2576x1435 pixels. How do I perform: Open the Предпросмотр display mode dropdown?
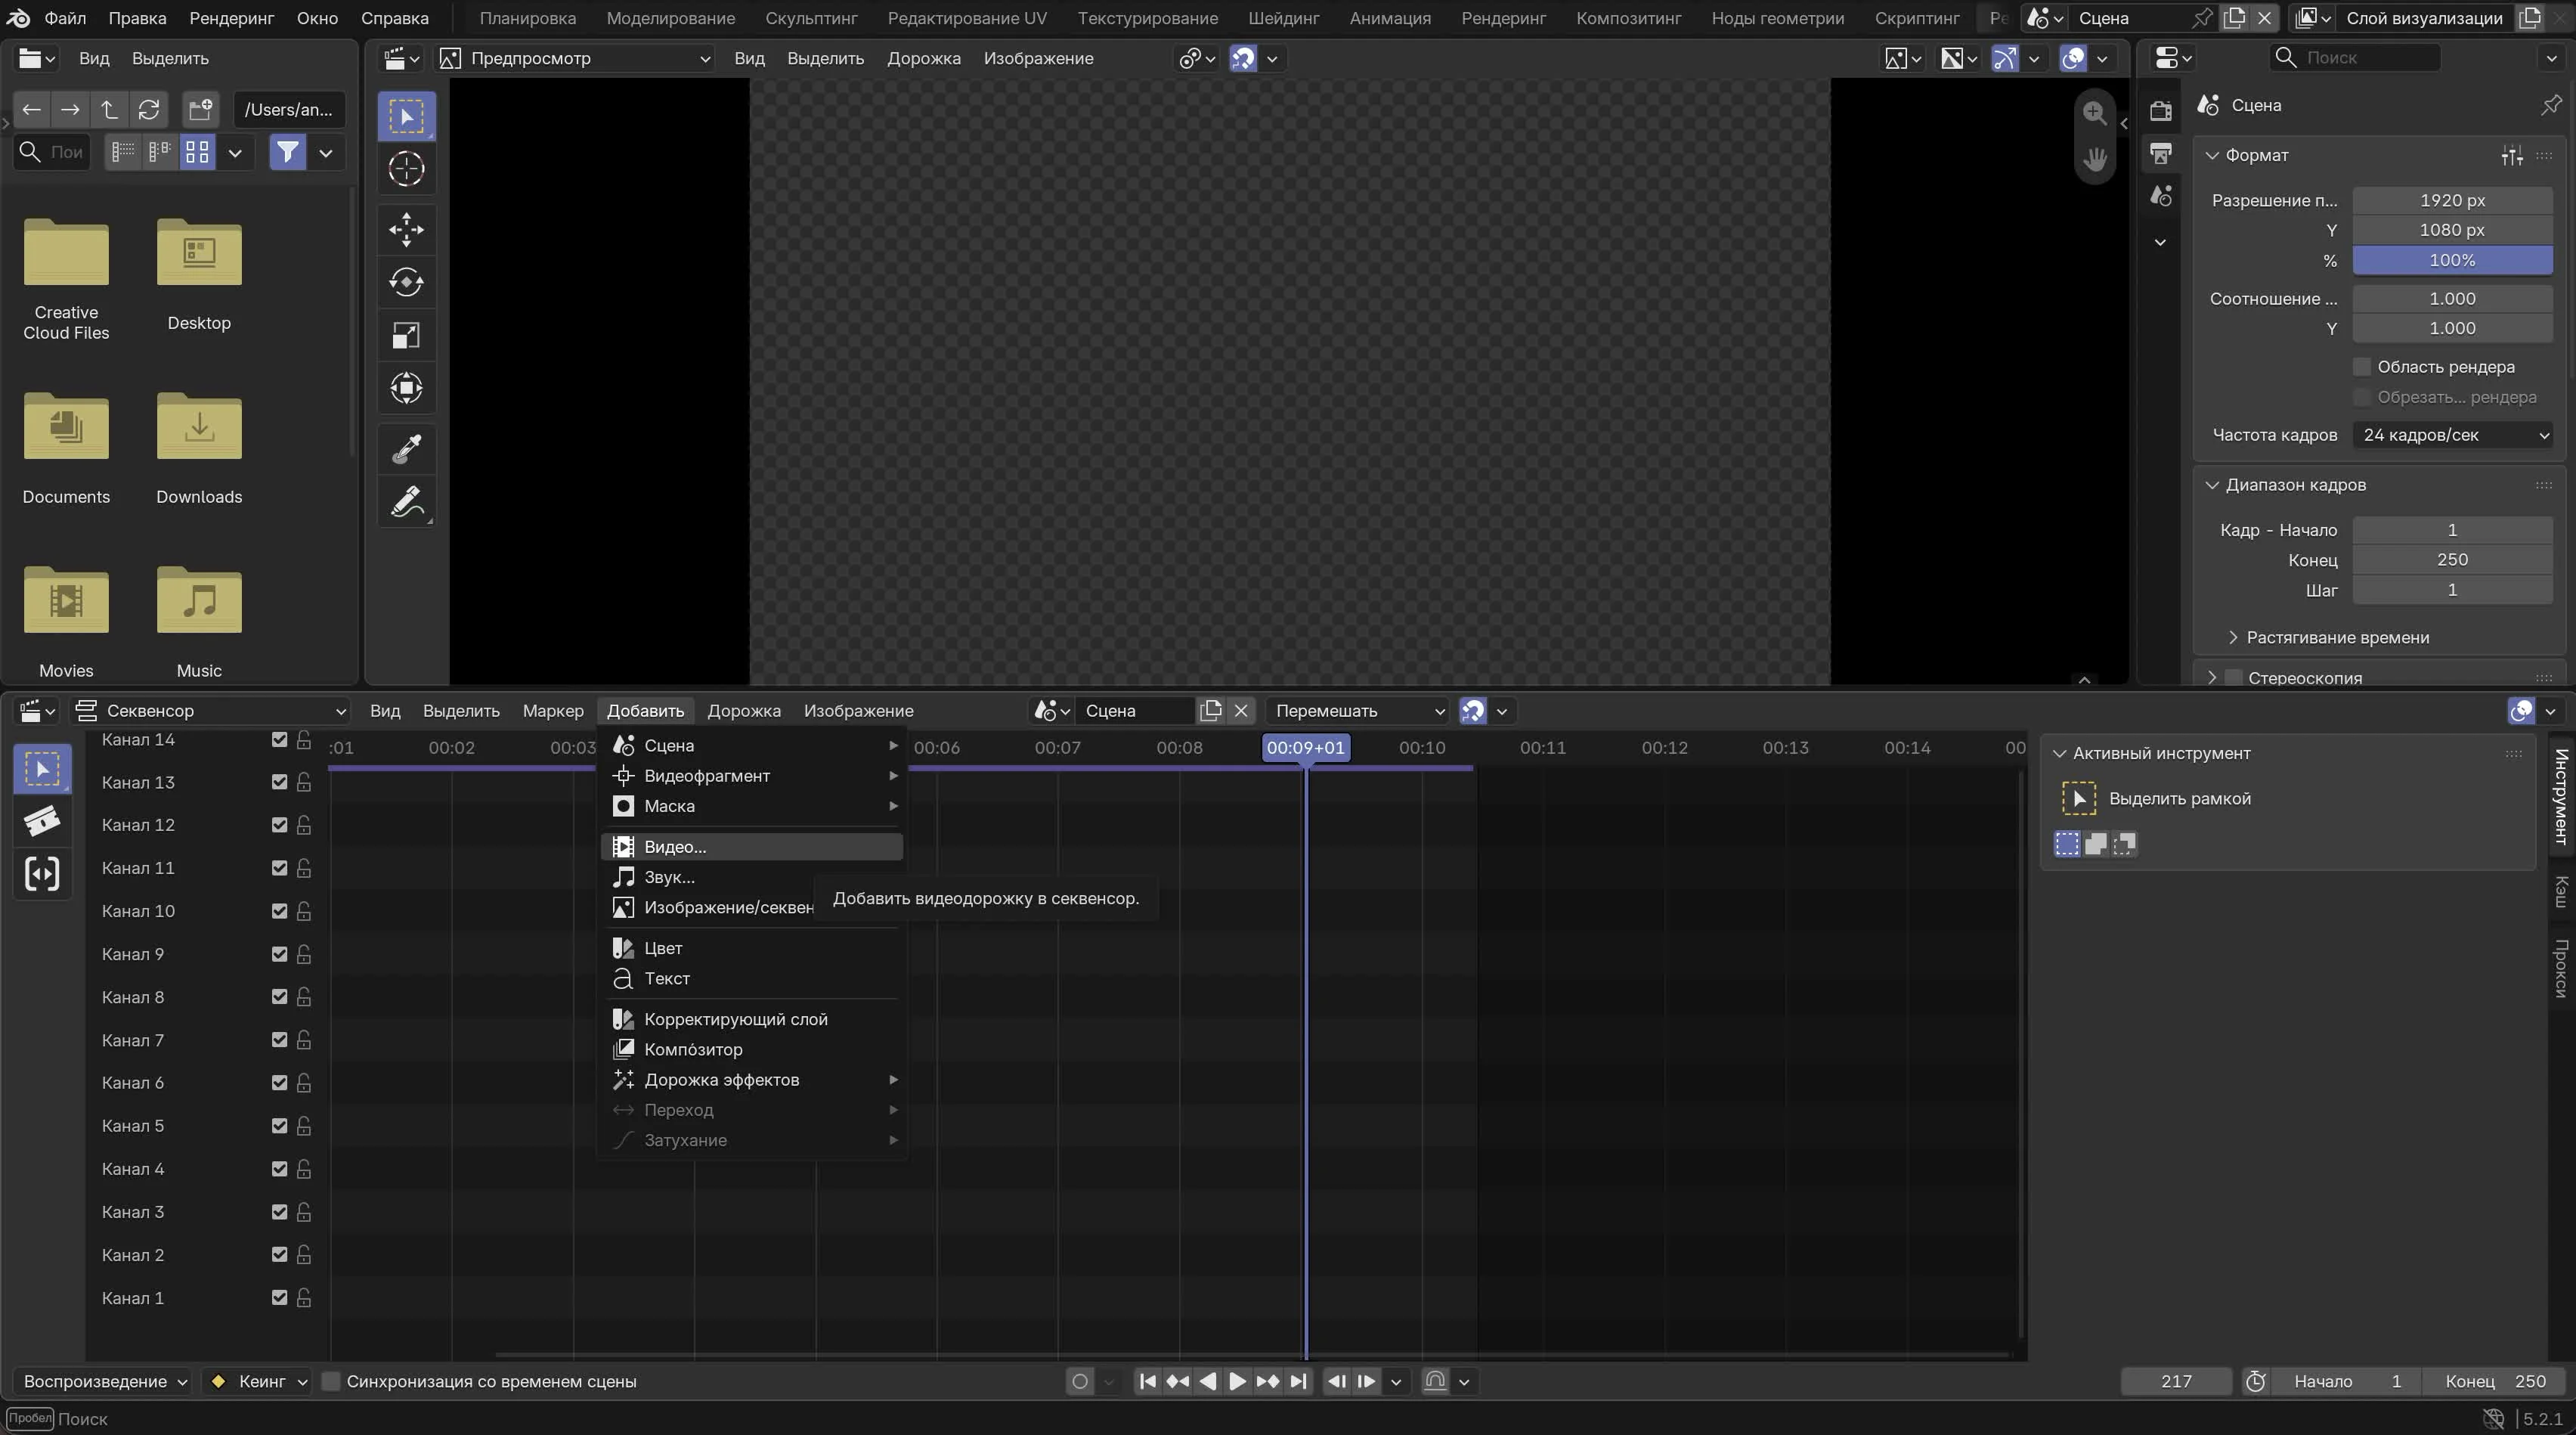(575, 58)
